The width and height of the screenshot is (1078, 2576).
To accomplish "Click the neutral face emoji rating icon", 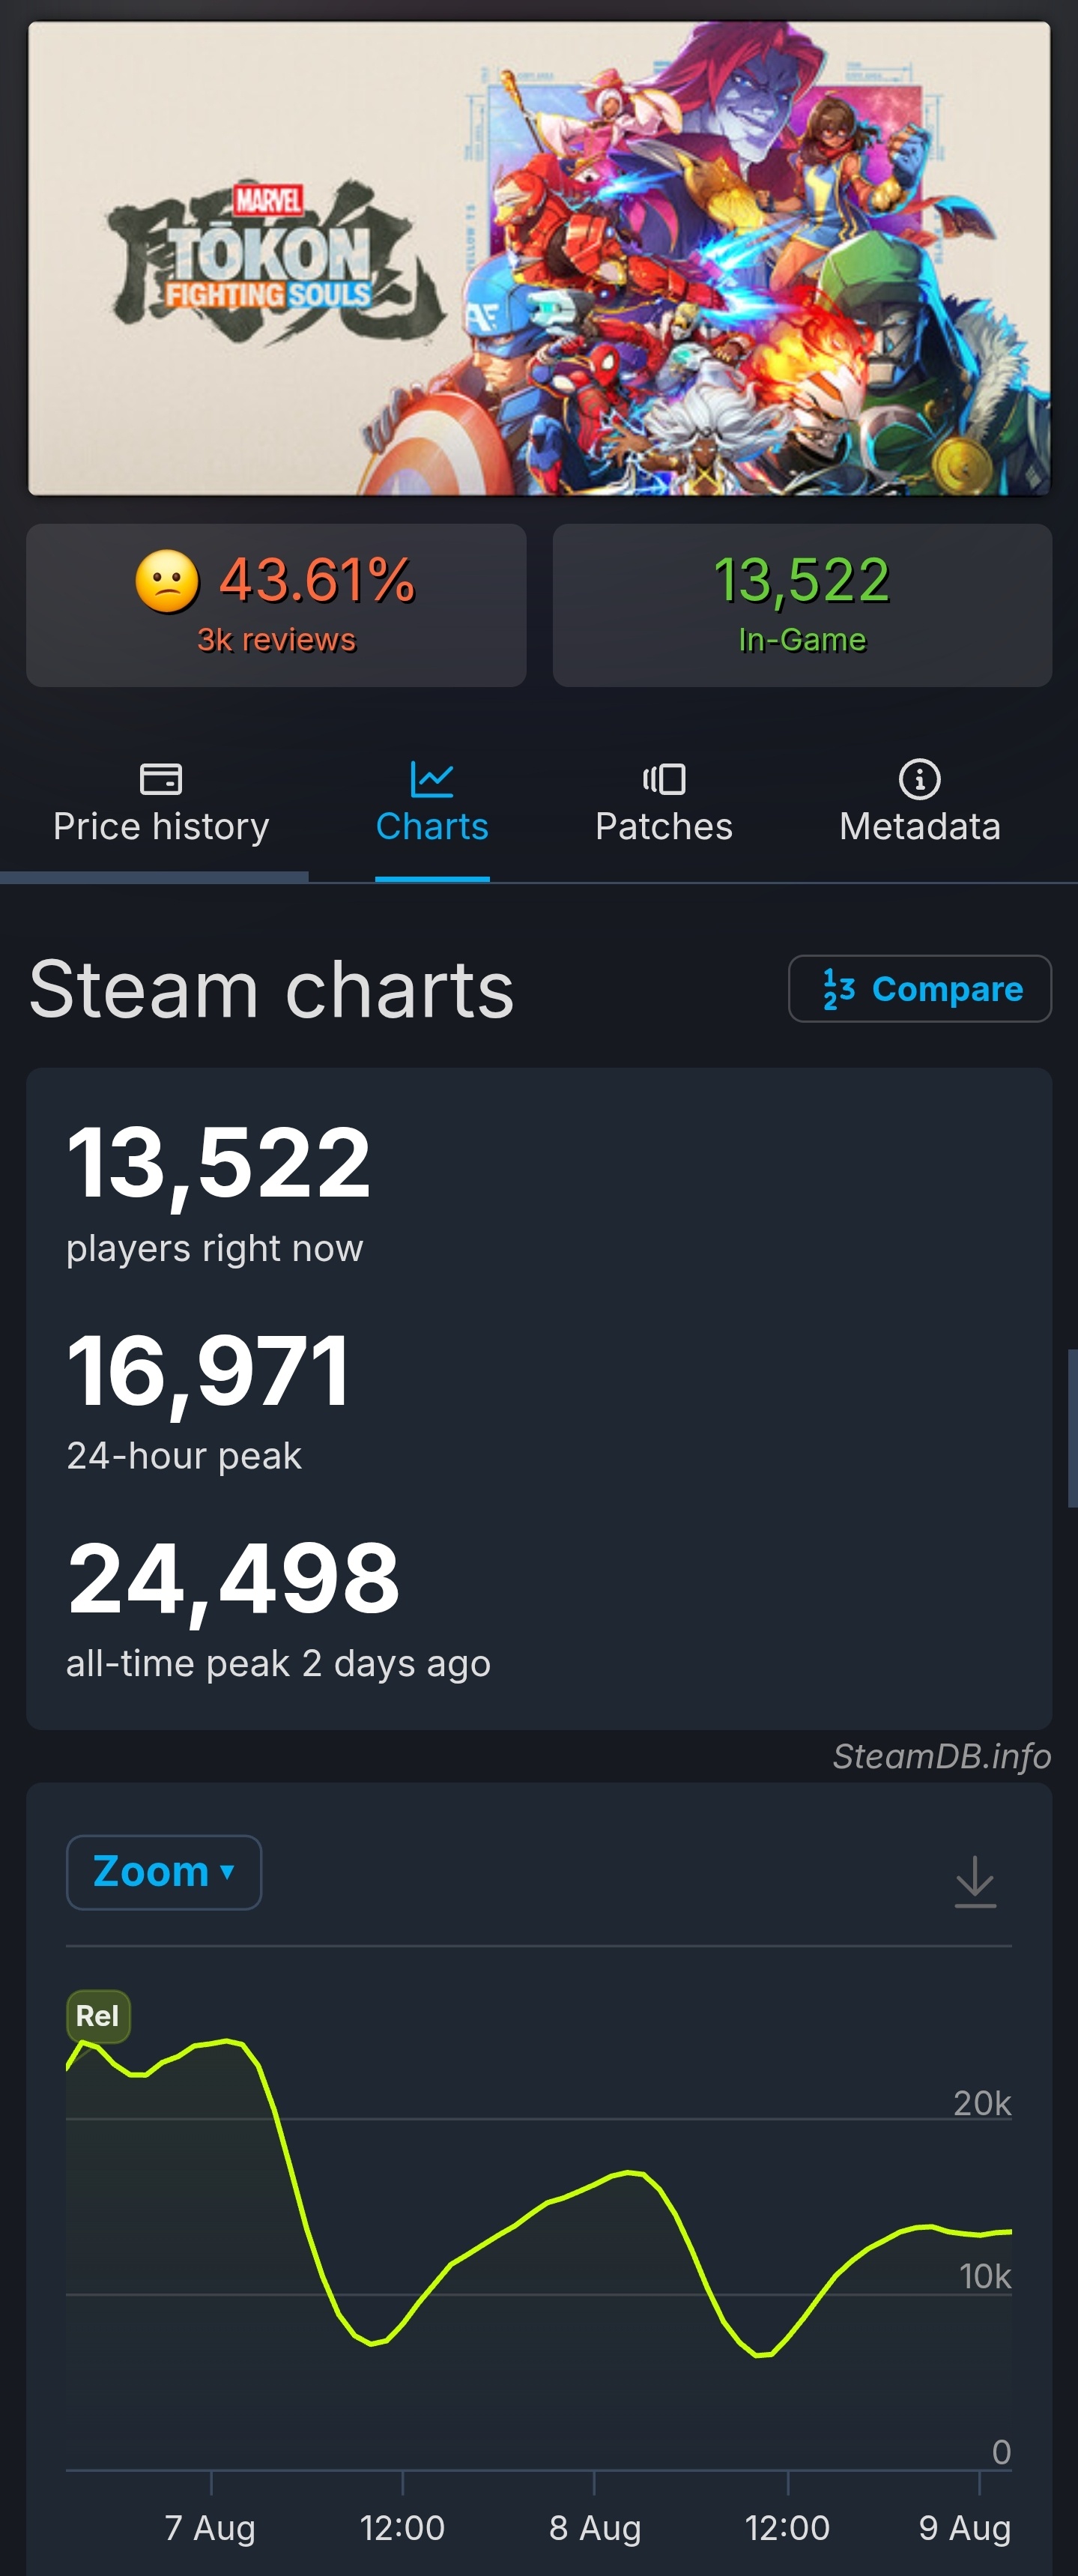I will (x=167, y=581).
